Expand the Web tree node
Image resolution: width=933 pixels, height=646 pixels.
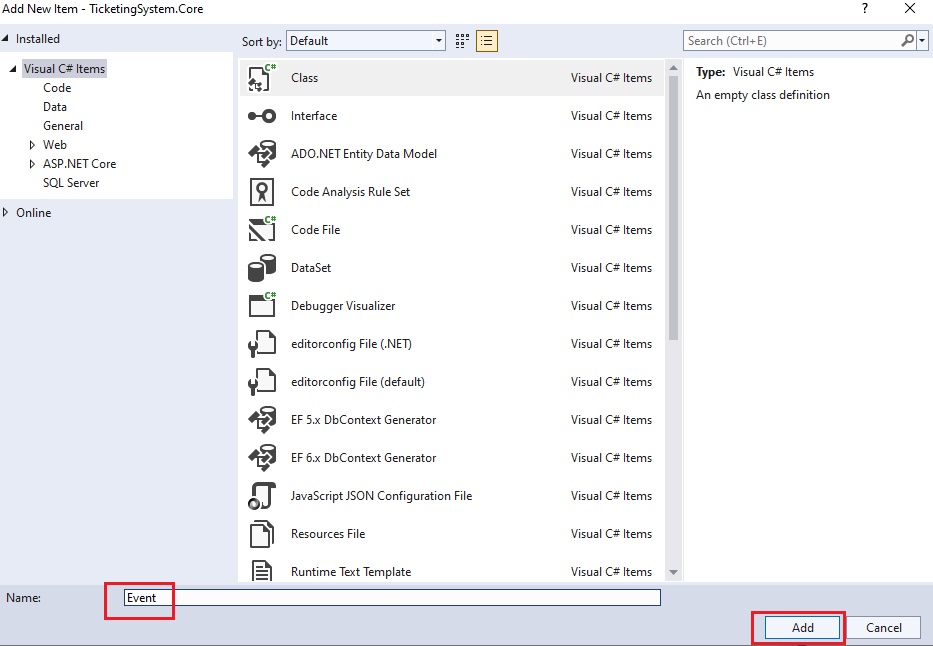[32, 145]
